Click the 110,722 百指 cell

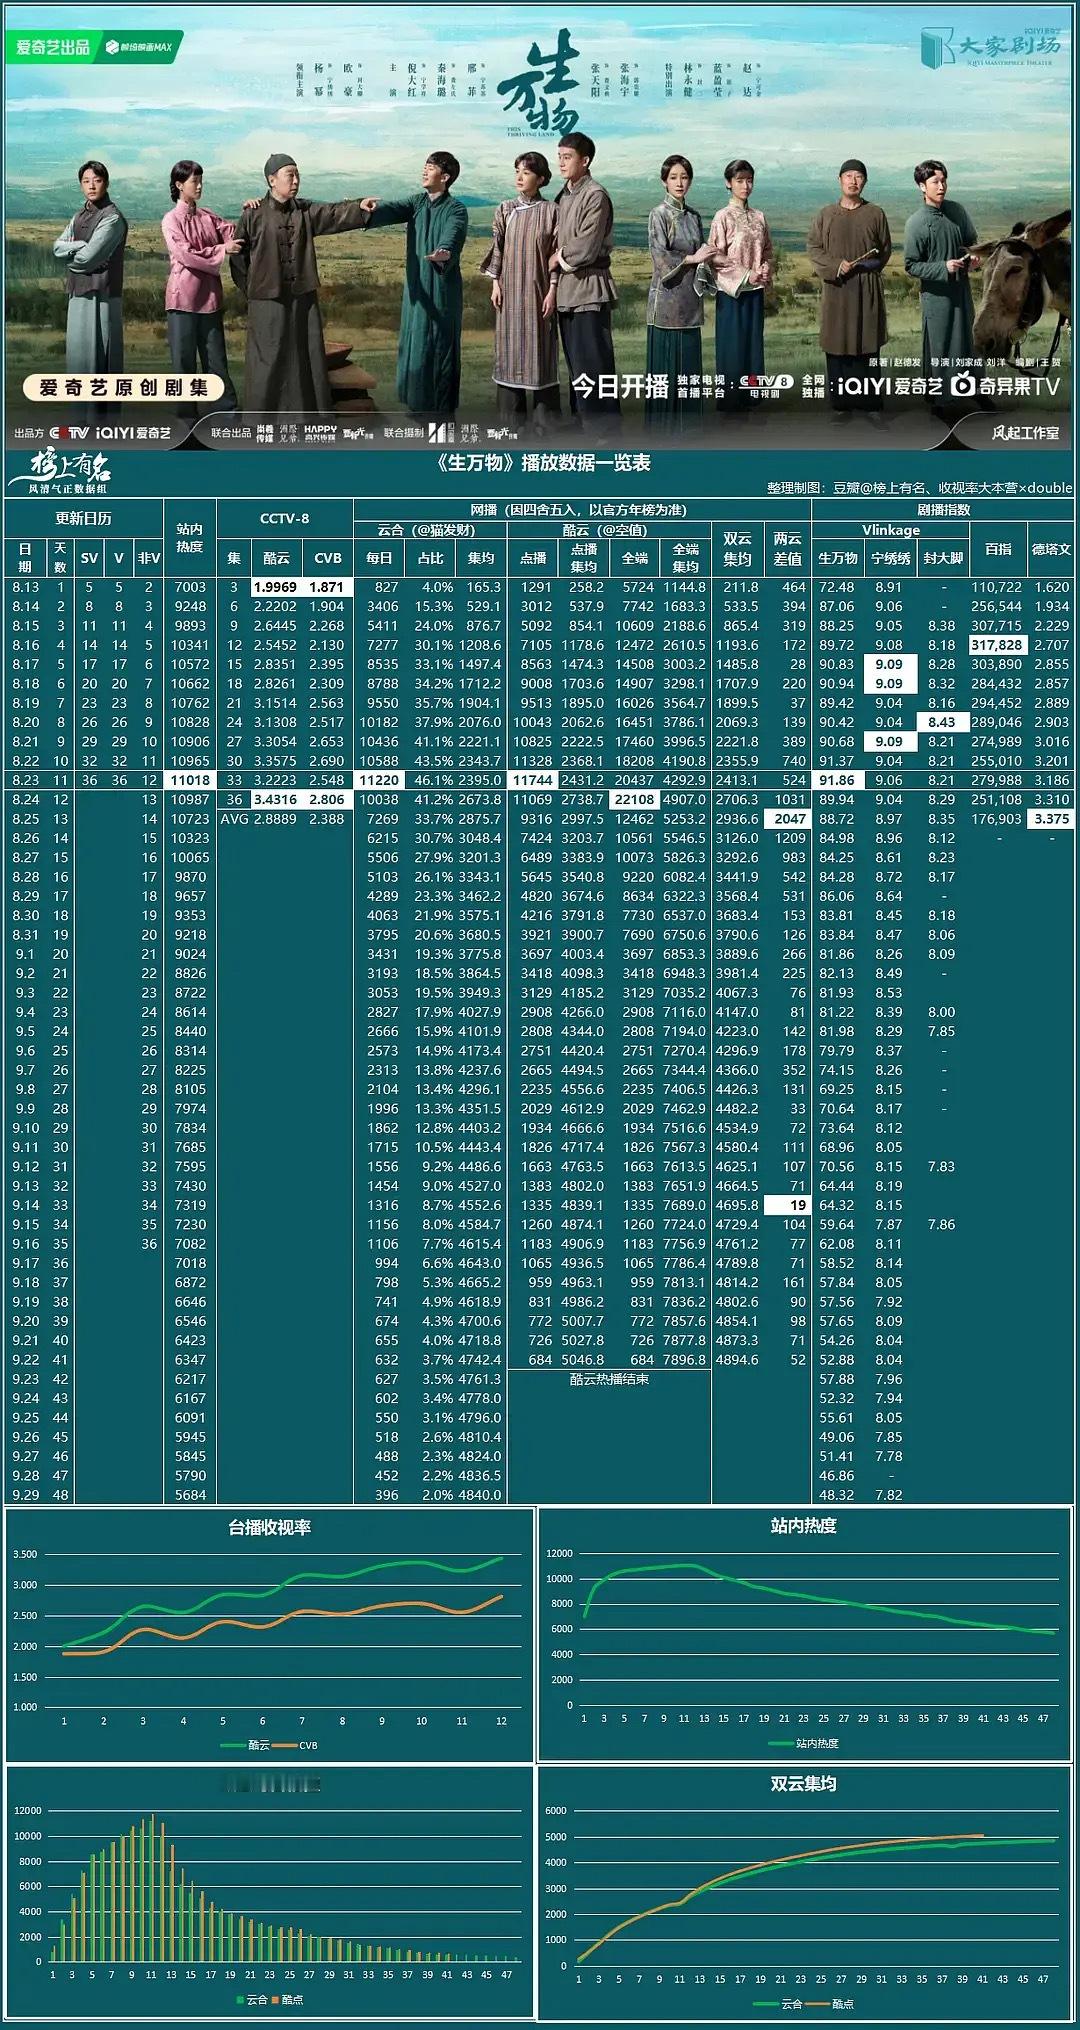pyautogui.click(x=997, y=587)
